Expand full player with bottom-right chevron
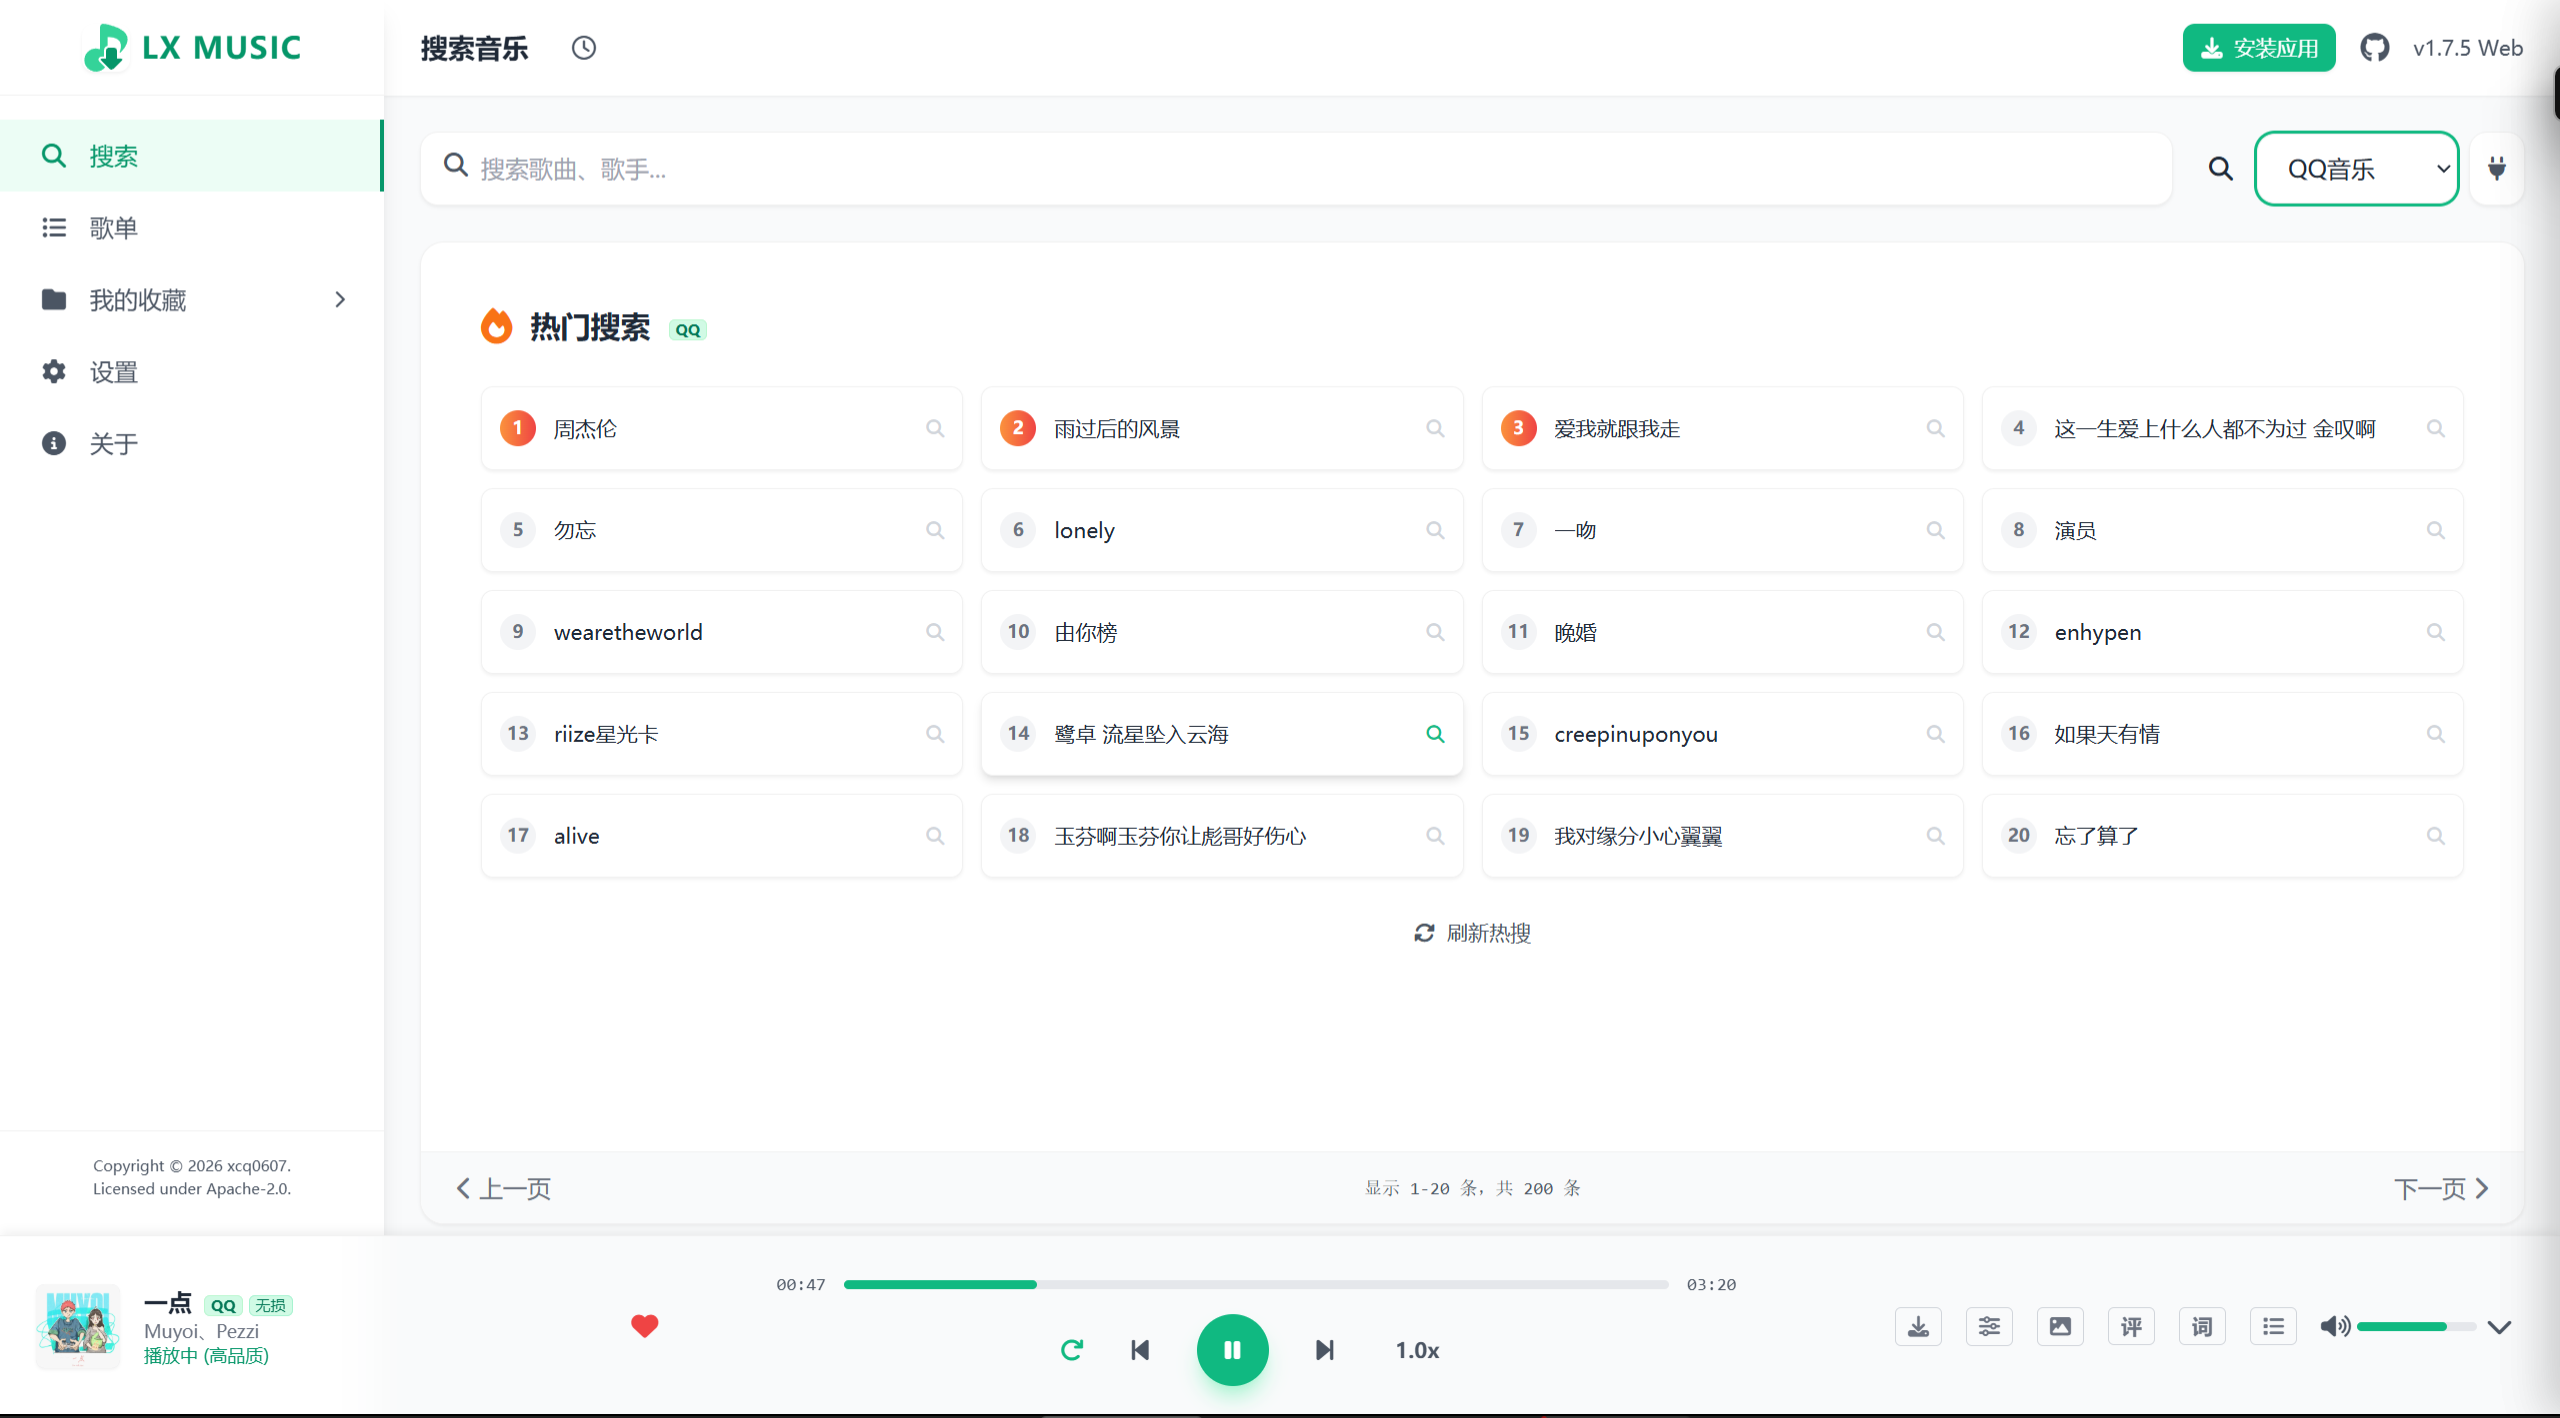 tap(2500, 1328)
